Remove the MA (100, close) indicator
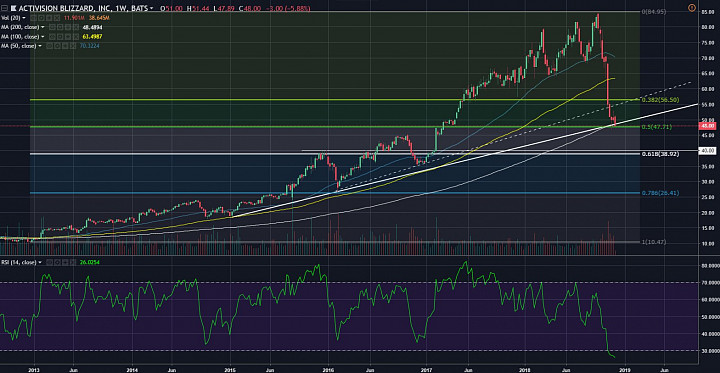Viewport: 720px width, 373px height. click(x=76, y=37)
